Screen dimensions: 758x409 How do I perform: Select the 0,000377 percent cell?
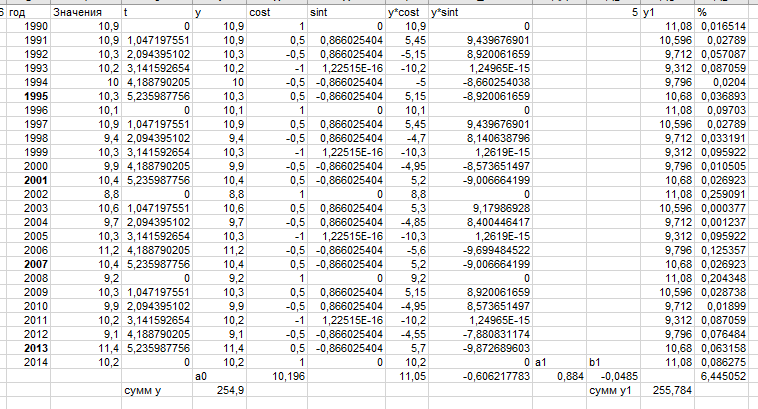tap(722, 208)
